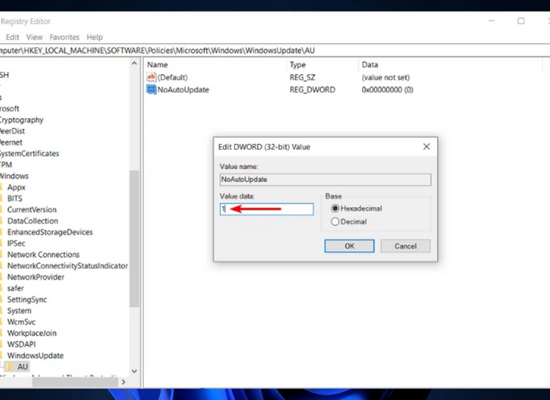
Task: Click the tree horizontal scrollbar thumb
Action: (75, 382)
